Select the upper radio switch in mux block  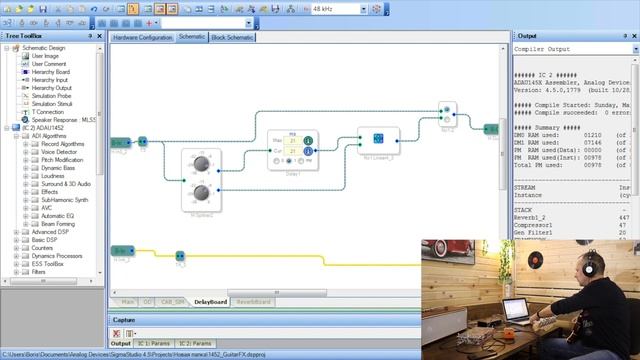coord(447,110)
